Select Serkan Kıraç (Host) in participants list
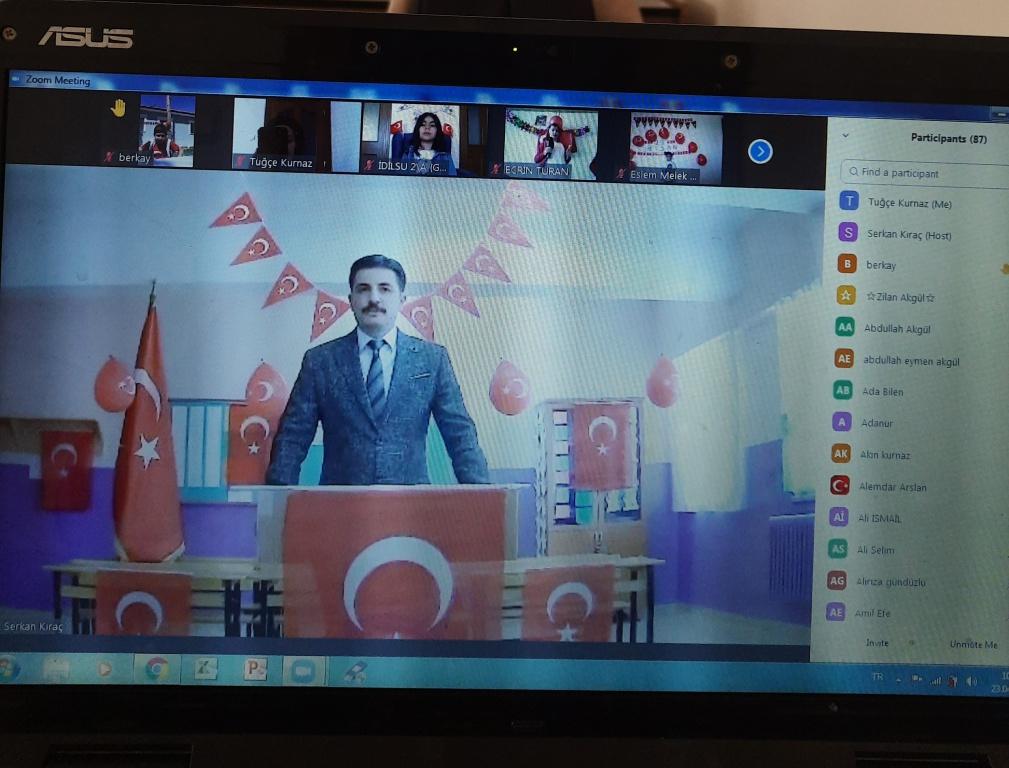Image resolution: width=1009 pixels, height=768 pixels. (908, 234)
